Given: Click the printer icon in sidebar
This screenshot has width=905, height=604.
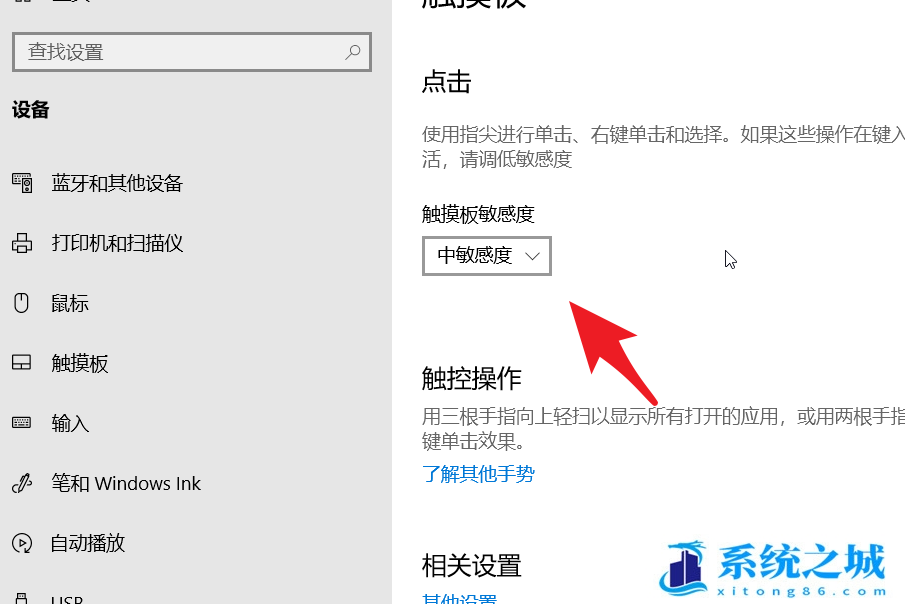Looking at the screenshot, I should point(22,243).
